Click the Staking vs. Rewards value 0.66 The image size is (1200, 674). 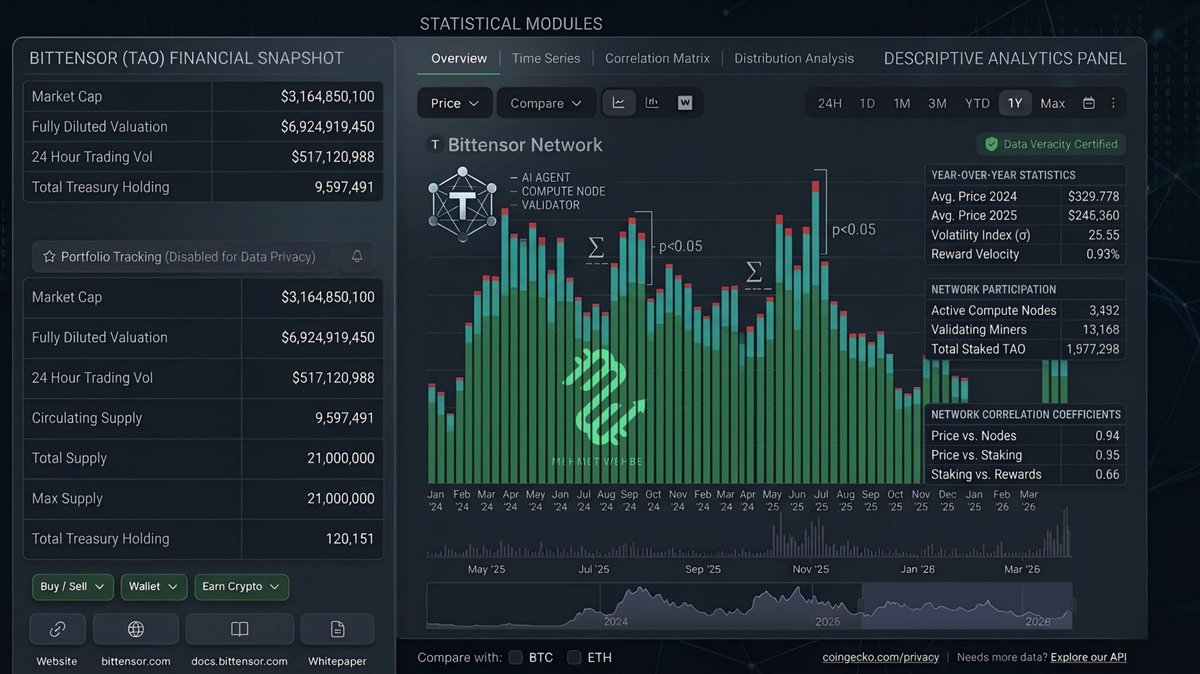(1107, 474)
